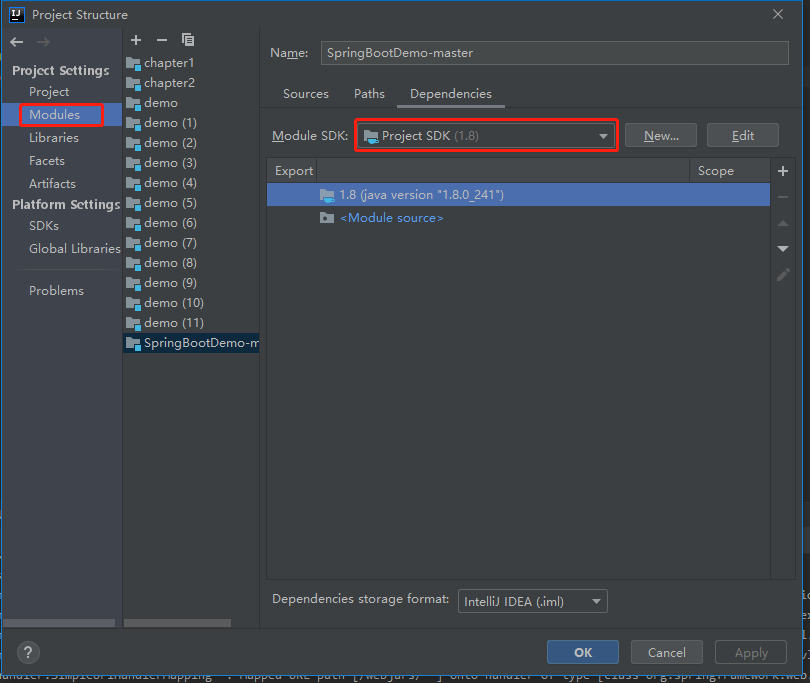Viewport: 810px width, 683px height.
Task: Open Modules settings section
Action: click(x=55, y=115)
